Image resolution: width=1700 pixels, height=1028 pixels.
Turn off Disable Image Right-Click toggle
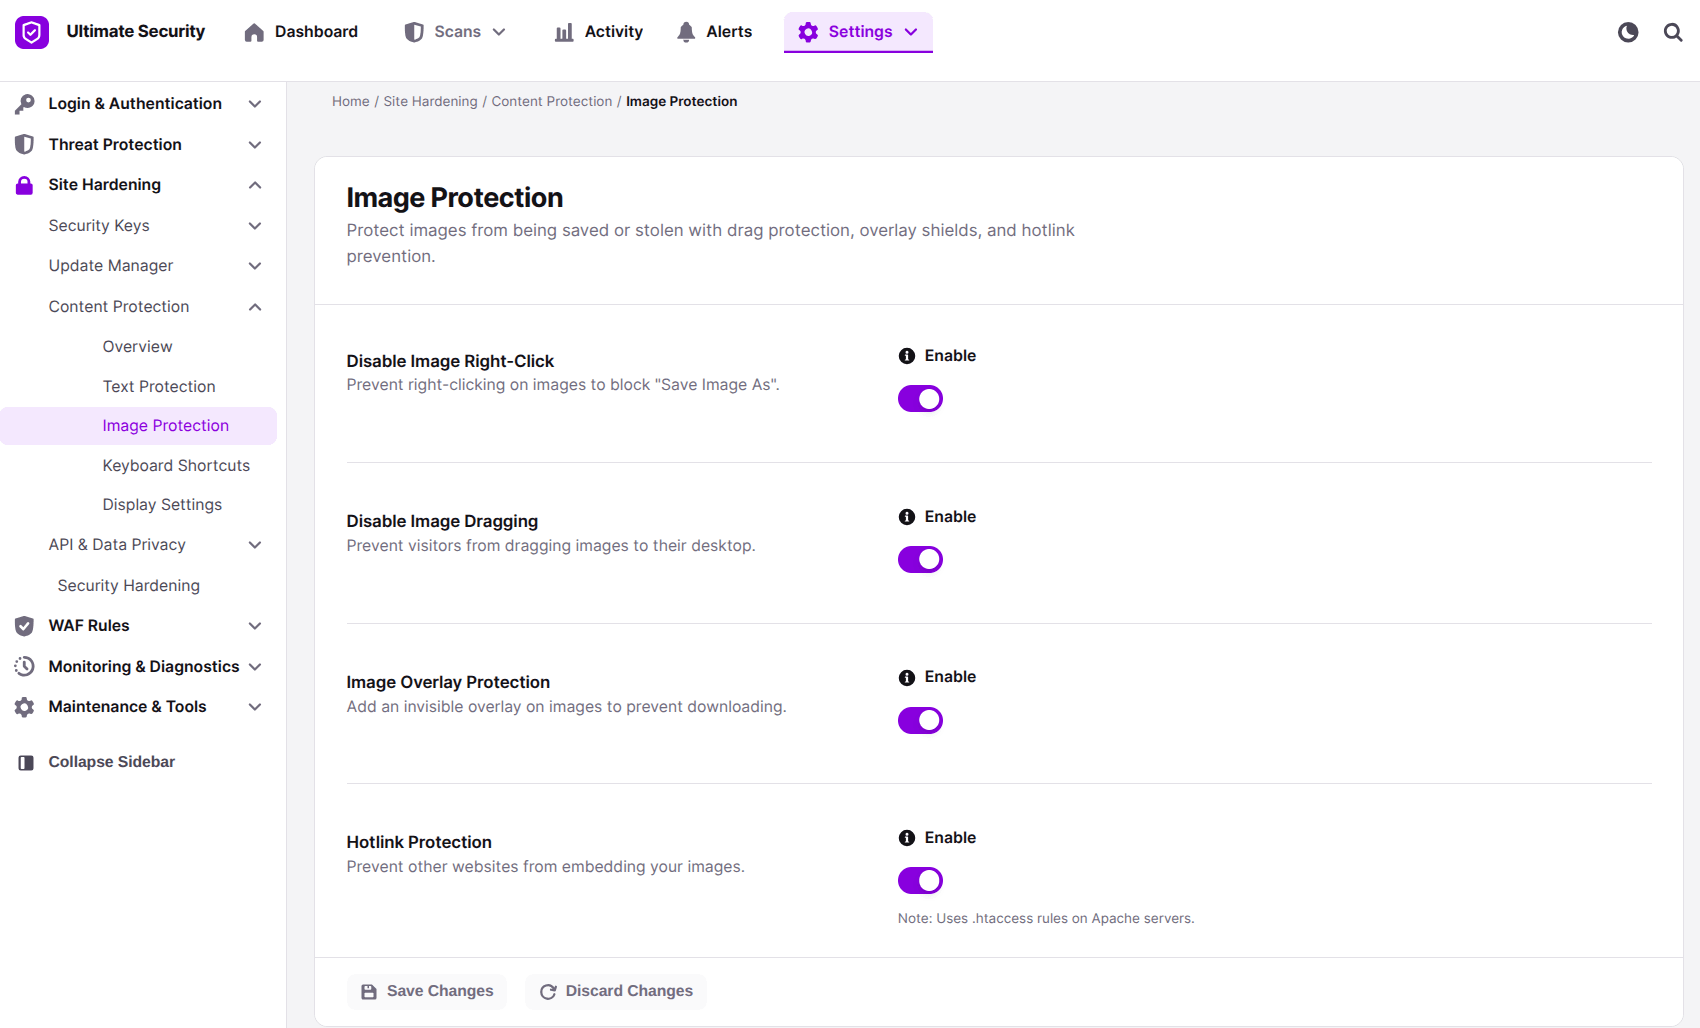click(x=920, y=399)
